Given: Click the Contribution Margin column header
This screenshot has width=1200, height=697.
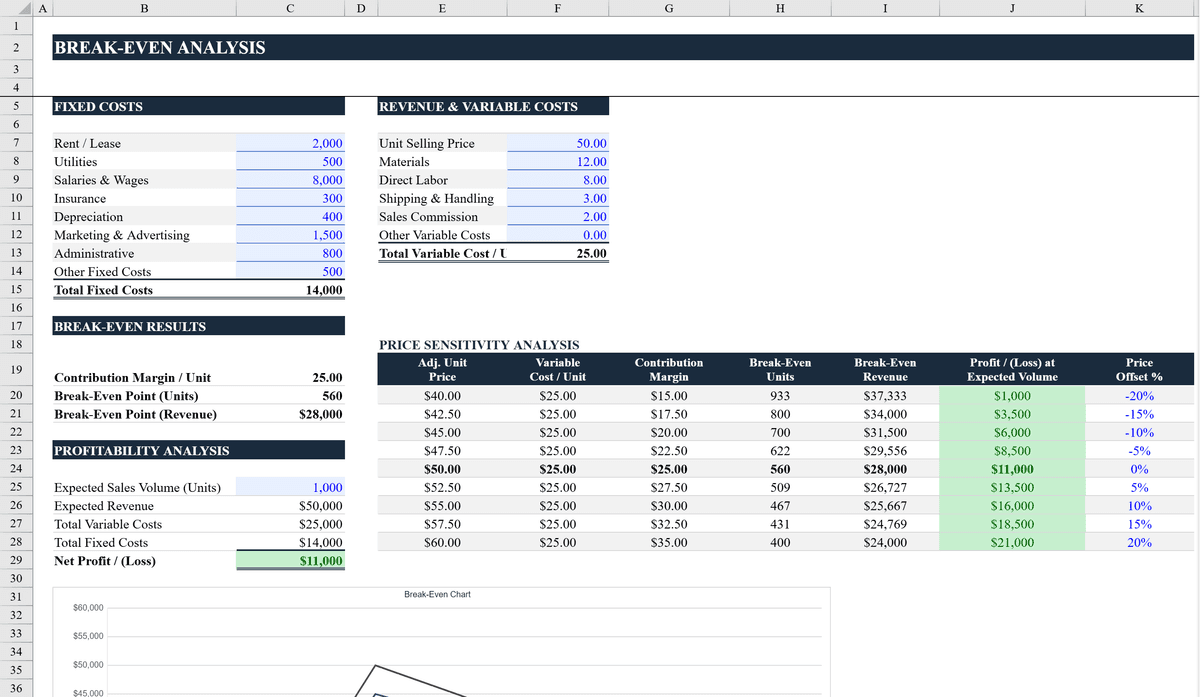Looking at the screenshot, I should (x=669, y=369).
